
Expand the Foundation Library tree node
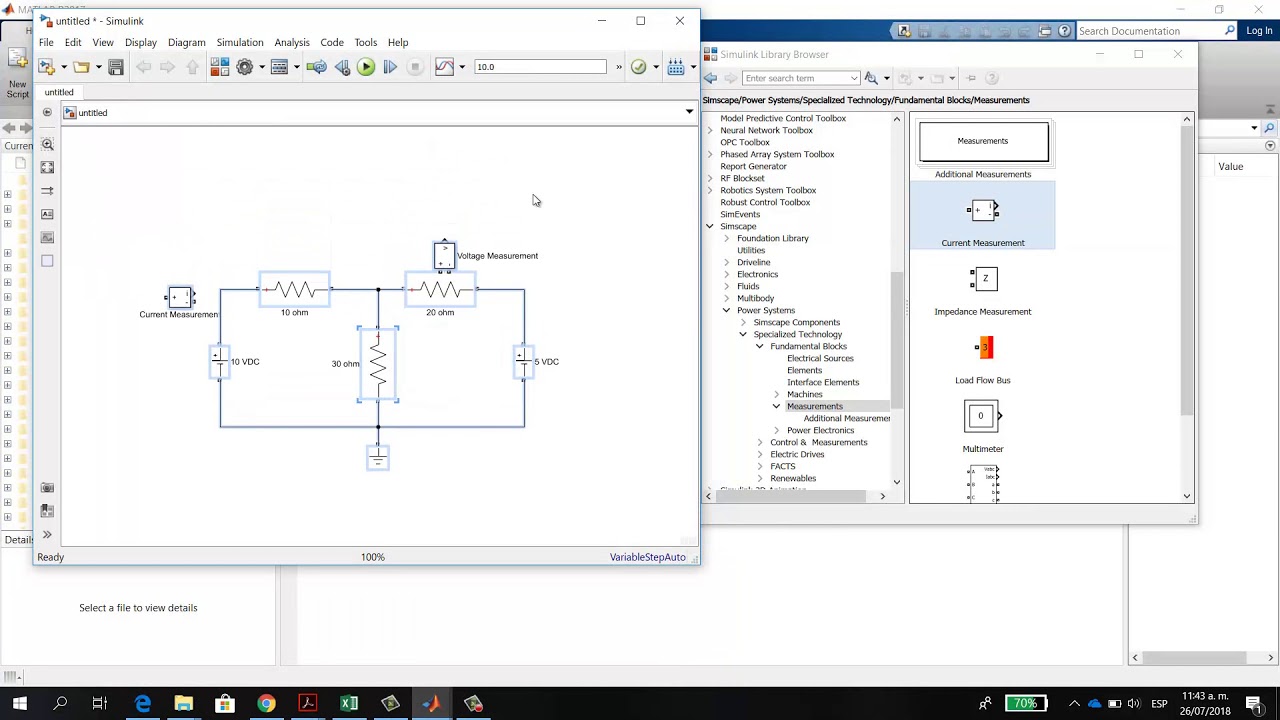727,238
